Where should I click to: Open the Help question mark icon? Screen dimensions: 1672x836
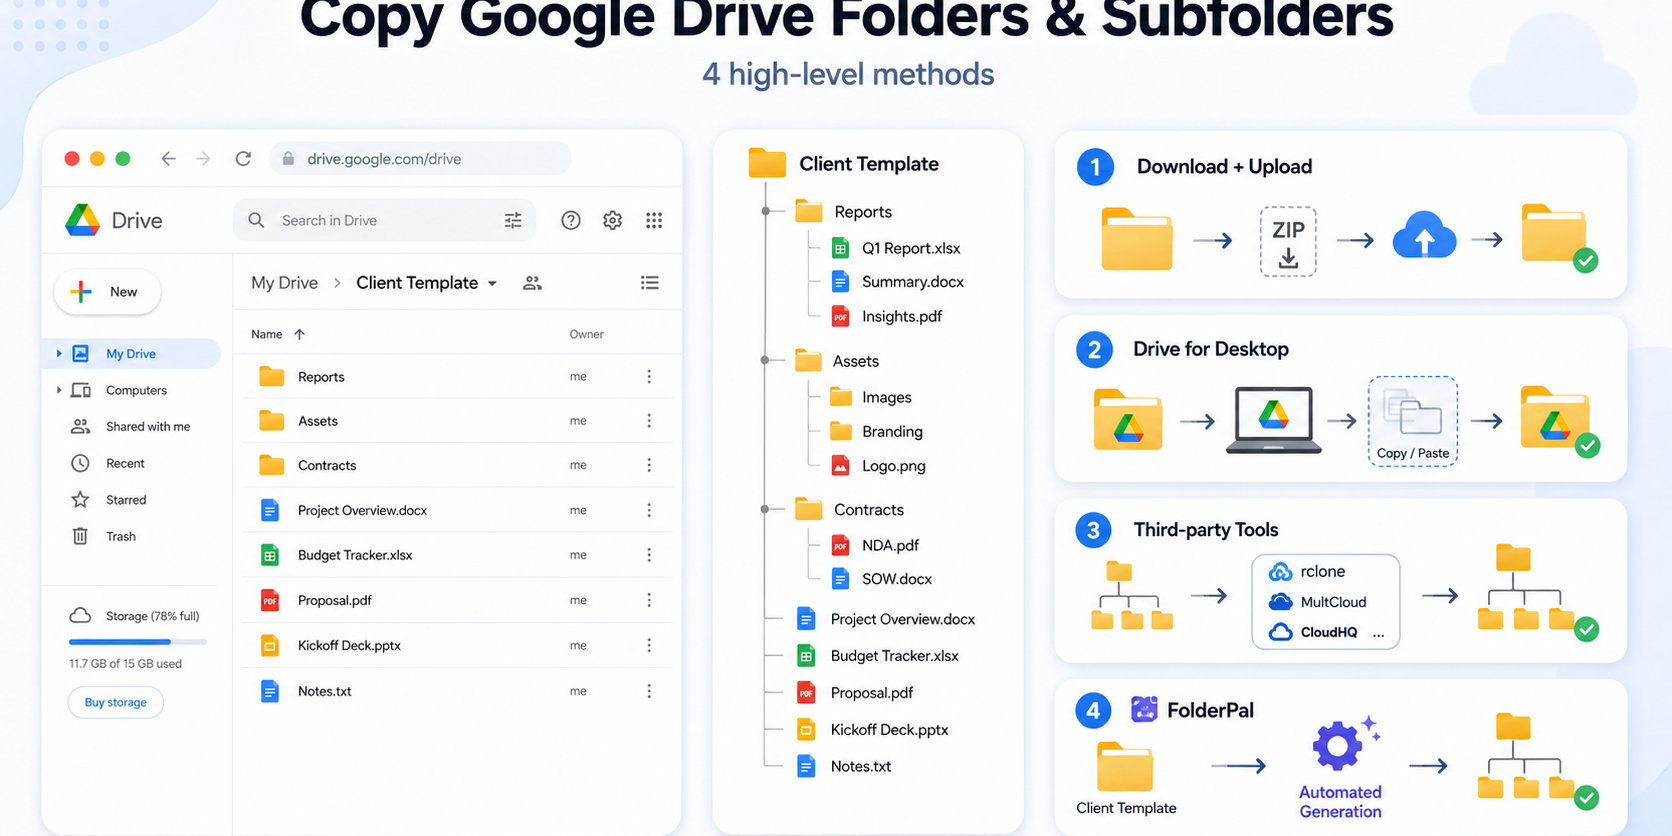tap(571, 220)
